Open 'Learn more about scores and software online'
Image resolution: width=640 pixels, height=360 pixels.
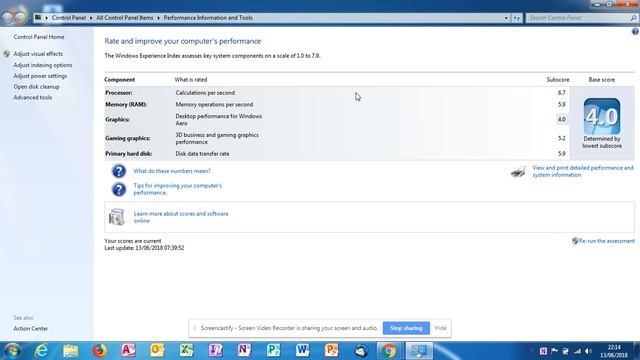click(181, 217)
